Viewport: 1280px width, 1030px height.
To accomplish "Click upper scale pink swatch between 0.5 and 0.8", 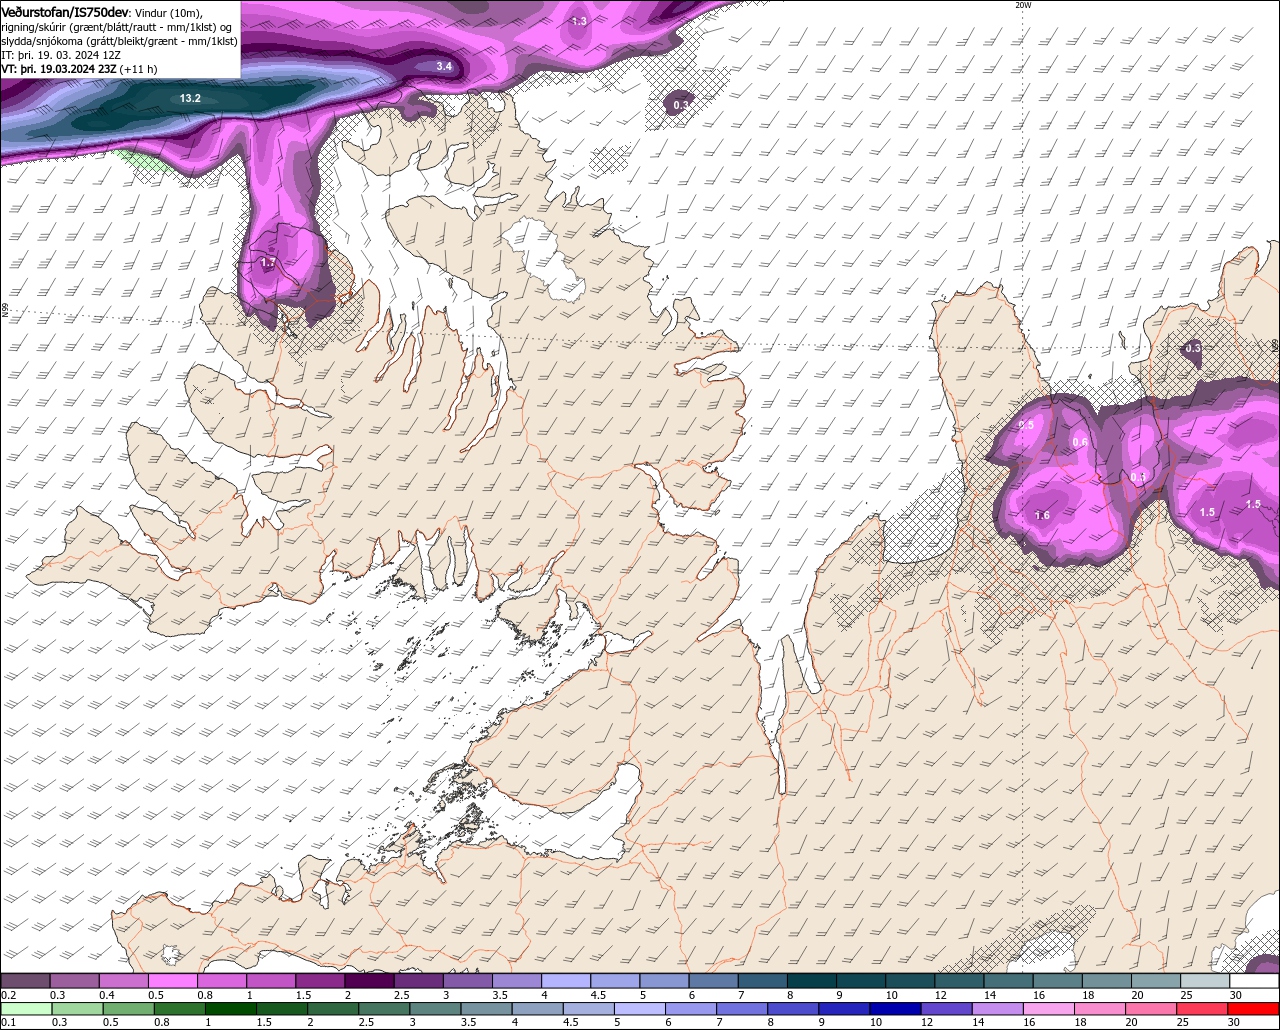I will [172, 981].
